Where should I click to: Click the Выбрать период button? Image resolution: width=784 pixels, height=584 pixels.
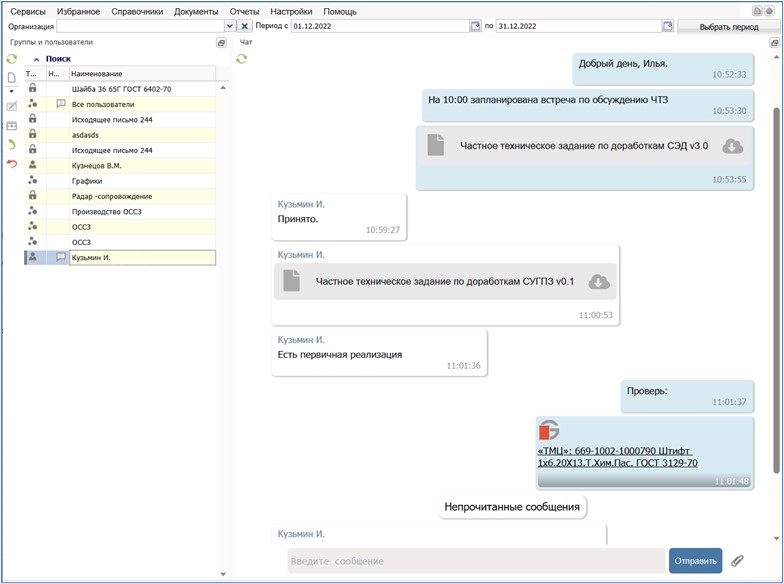pos(728,26)
